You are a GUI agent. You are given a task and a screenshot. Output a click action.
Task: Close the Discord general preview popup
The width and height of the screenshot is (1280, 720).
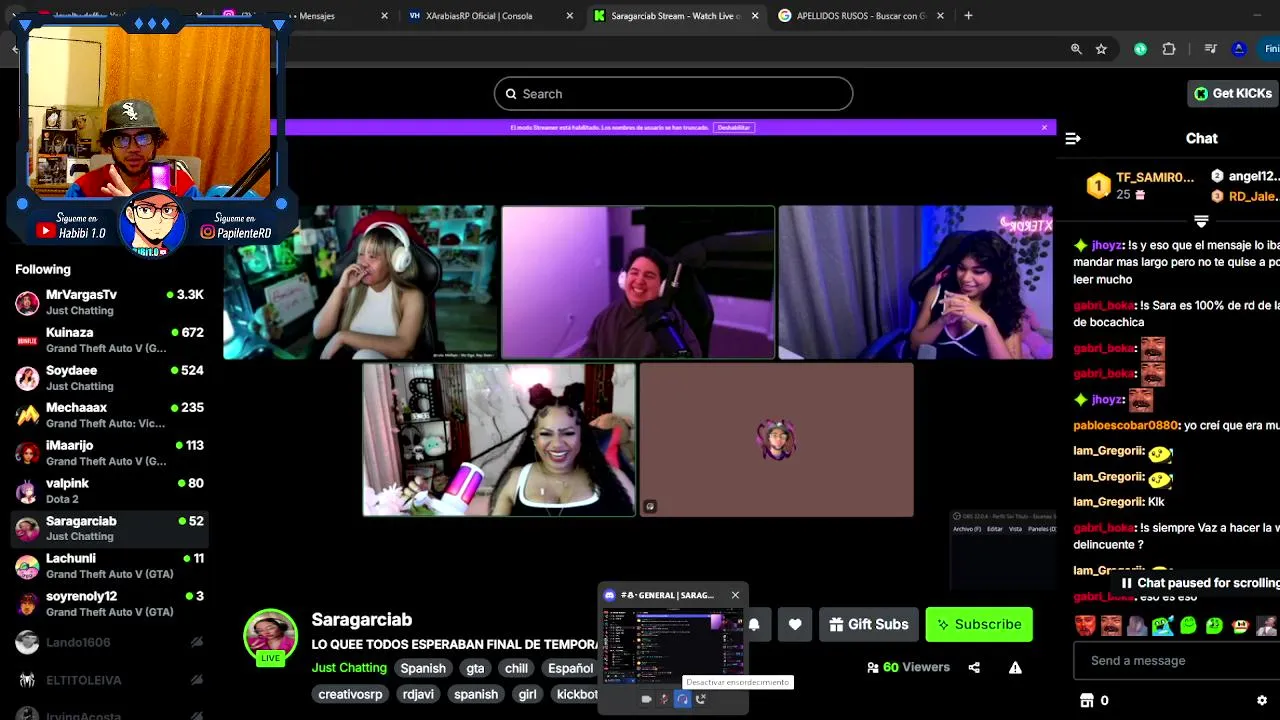(x=735, y=595)
